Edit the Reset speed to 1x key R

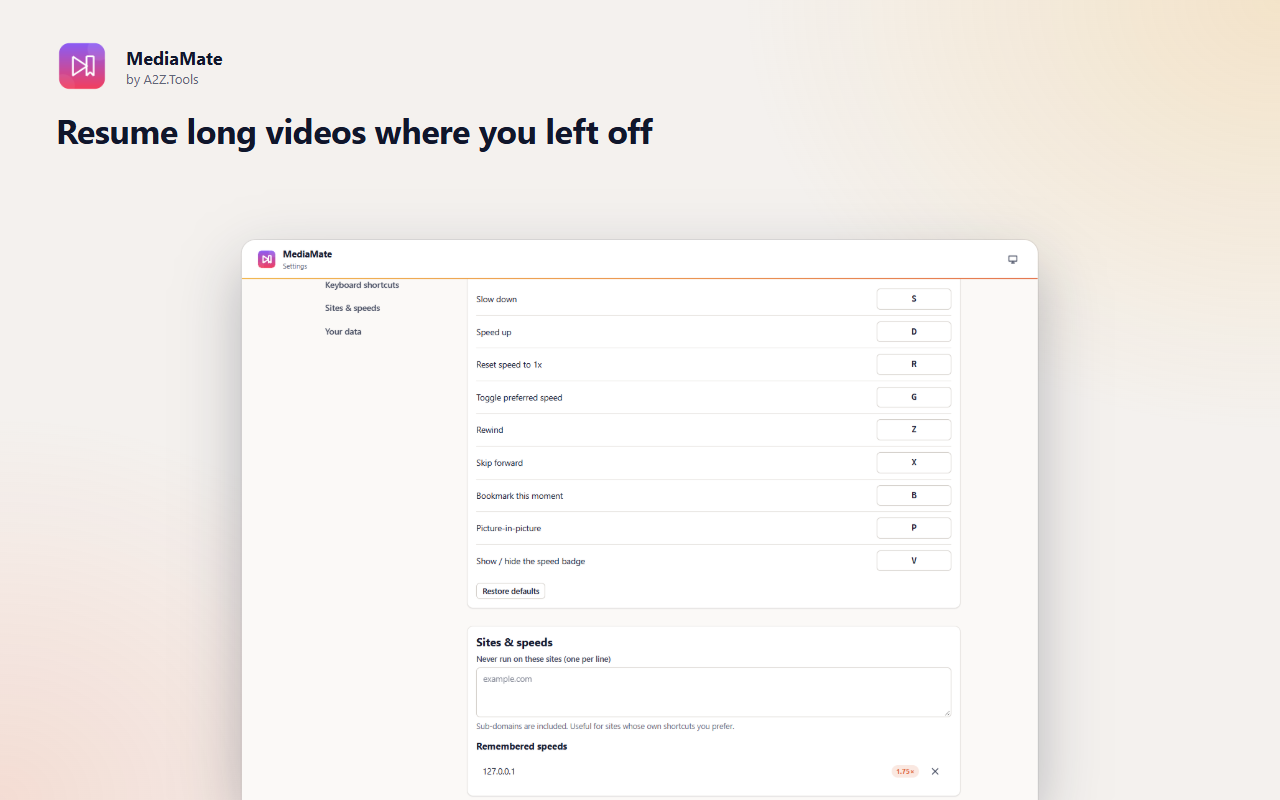[x=914, y=365]
